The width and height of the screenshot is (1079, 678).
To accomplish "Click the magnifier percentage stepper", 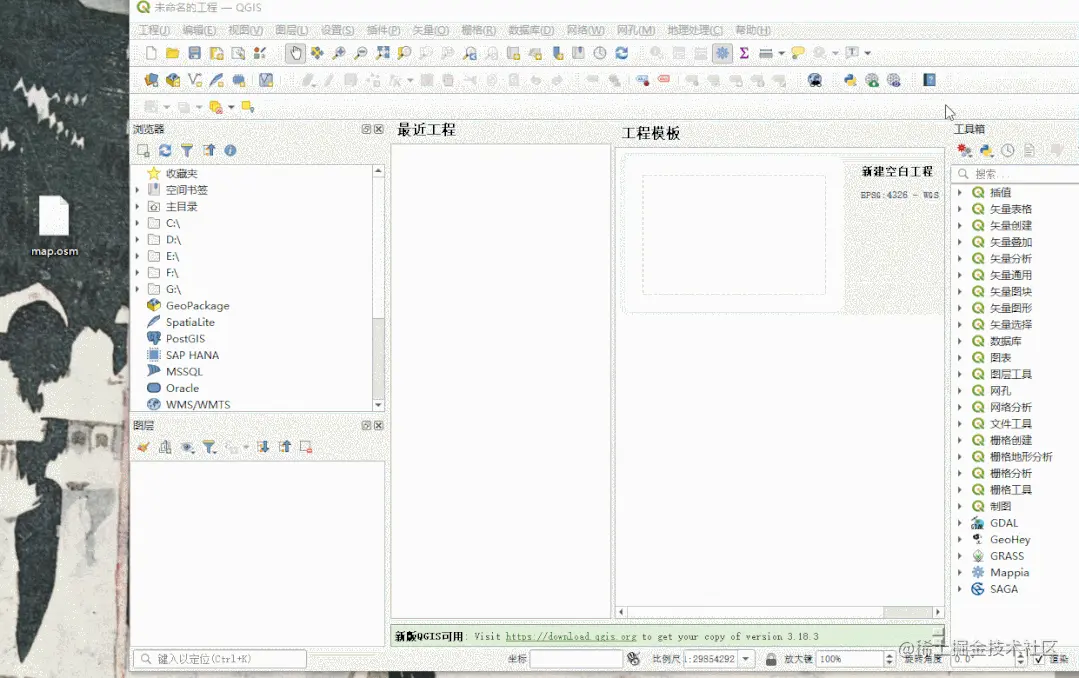I will 889,659.
